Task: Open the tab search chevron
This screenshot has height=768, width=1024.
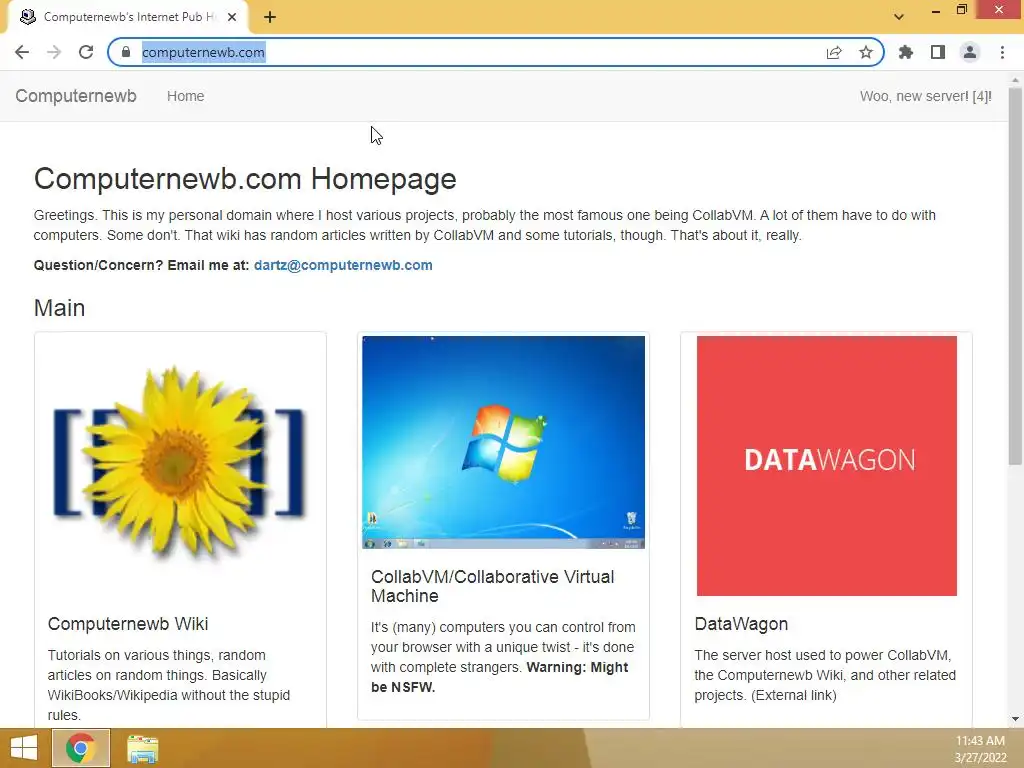Action: 899,17
